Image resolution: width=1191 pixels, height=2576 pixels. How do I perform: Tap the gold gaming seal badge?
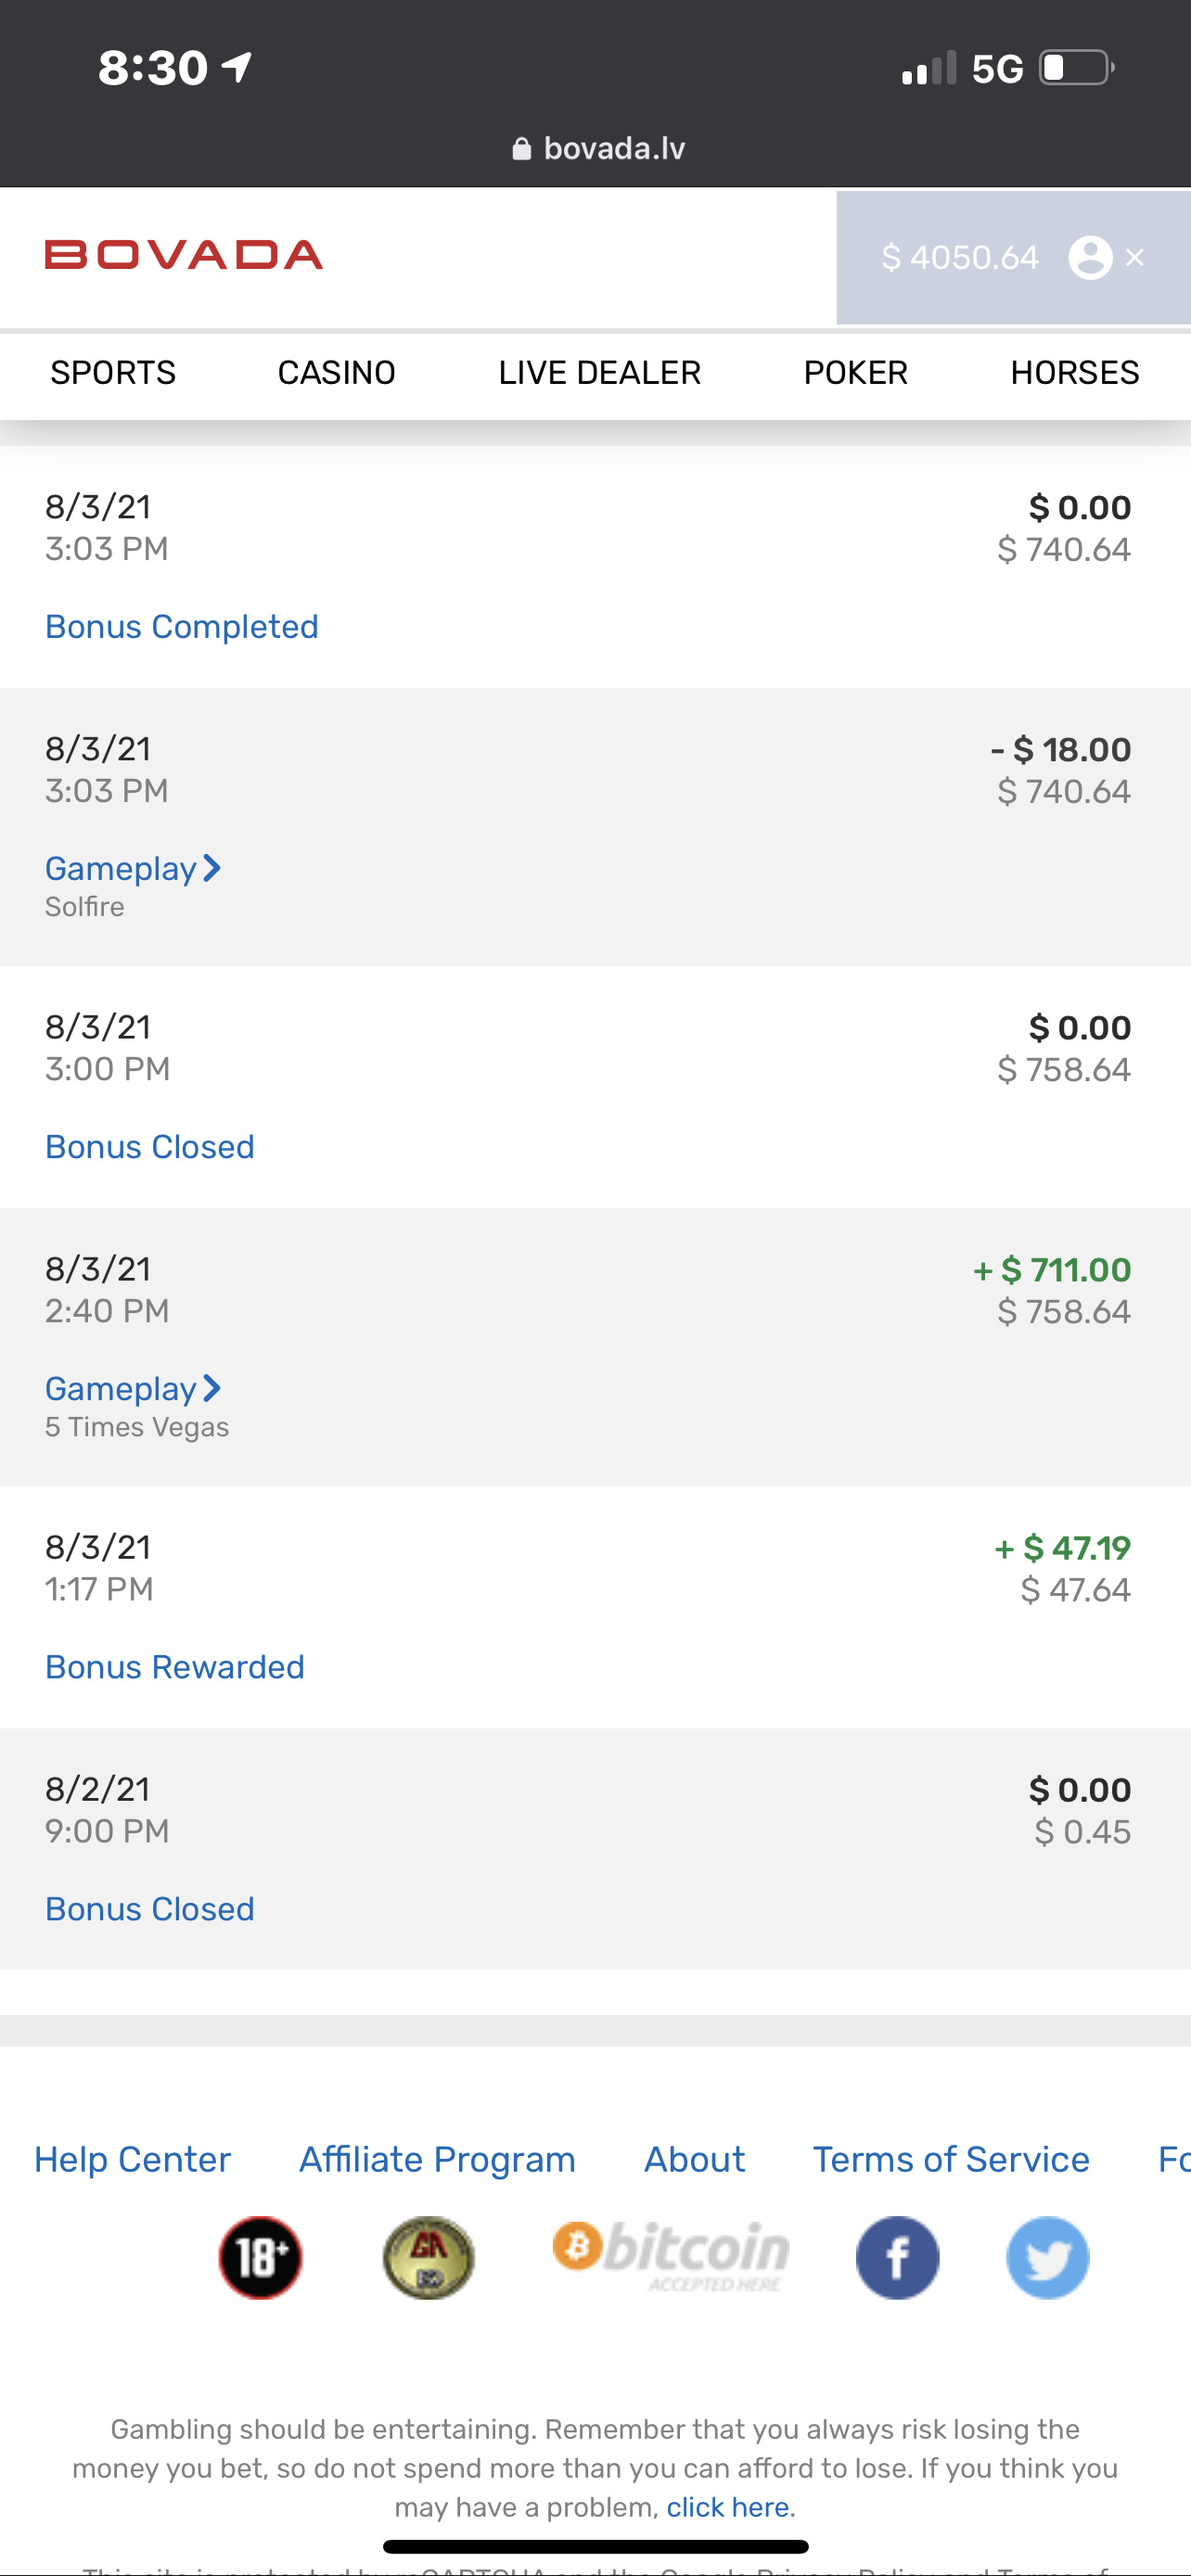click(428, 2257)
